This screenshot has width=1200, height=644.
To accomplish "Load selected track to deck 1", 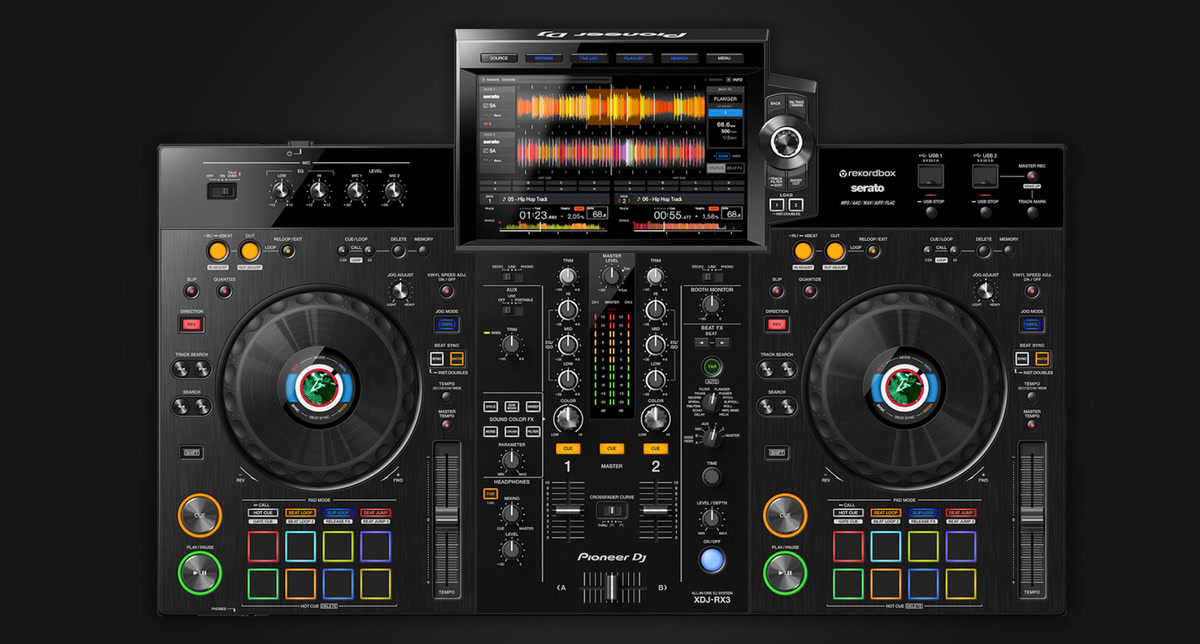I will click(775, 205).
